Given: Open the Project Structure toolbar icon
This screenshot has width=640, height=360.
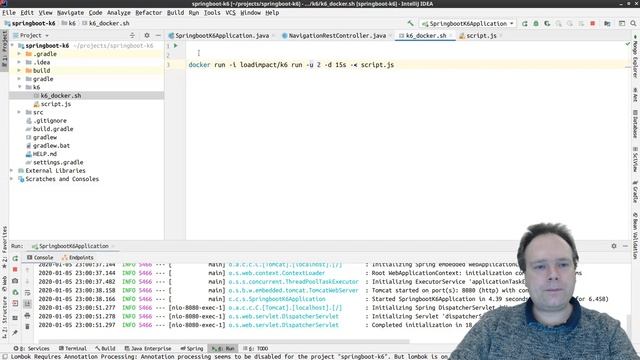Looking at the screenshot, I should tap(607, 24).
